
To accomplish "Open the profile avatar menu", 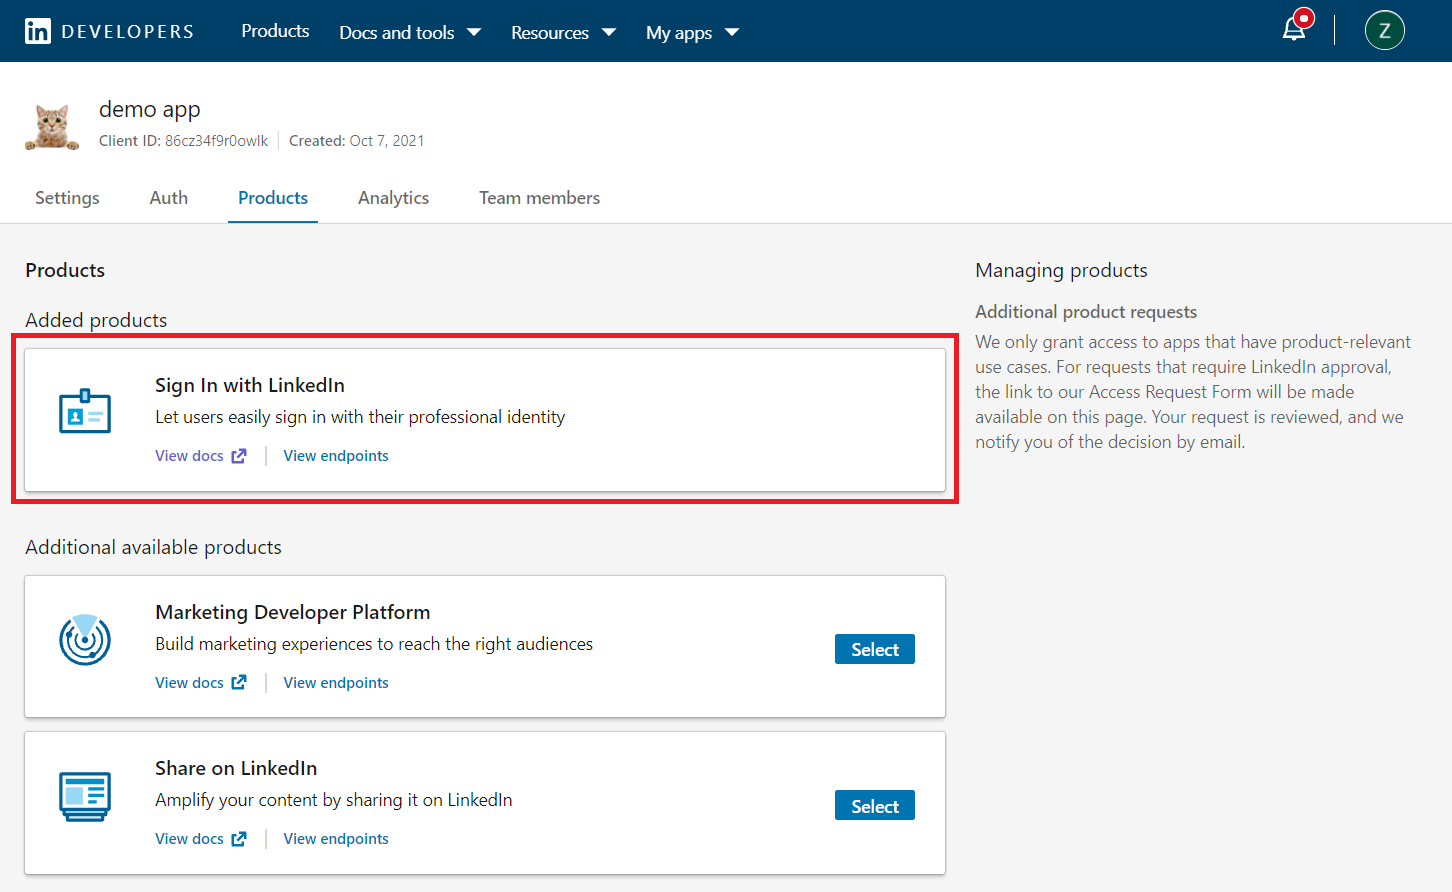I will [1384, 31].
